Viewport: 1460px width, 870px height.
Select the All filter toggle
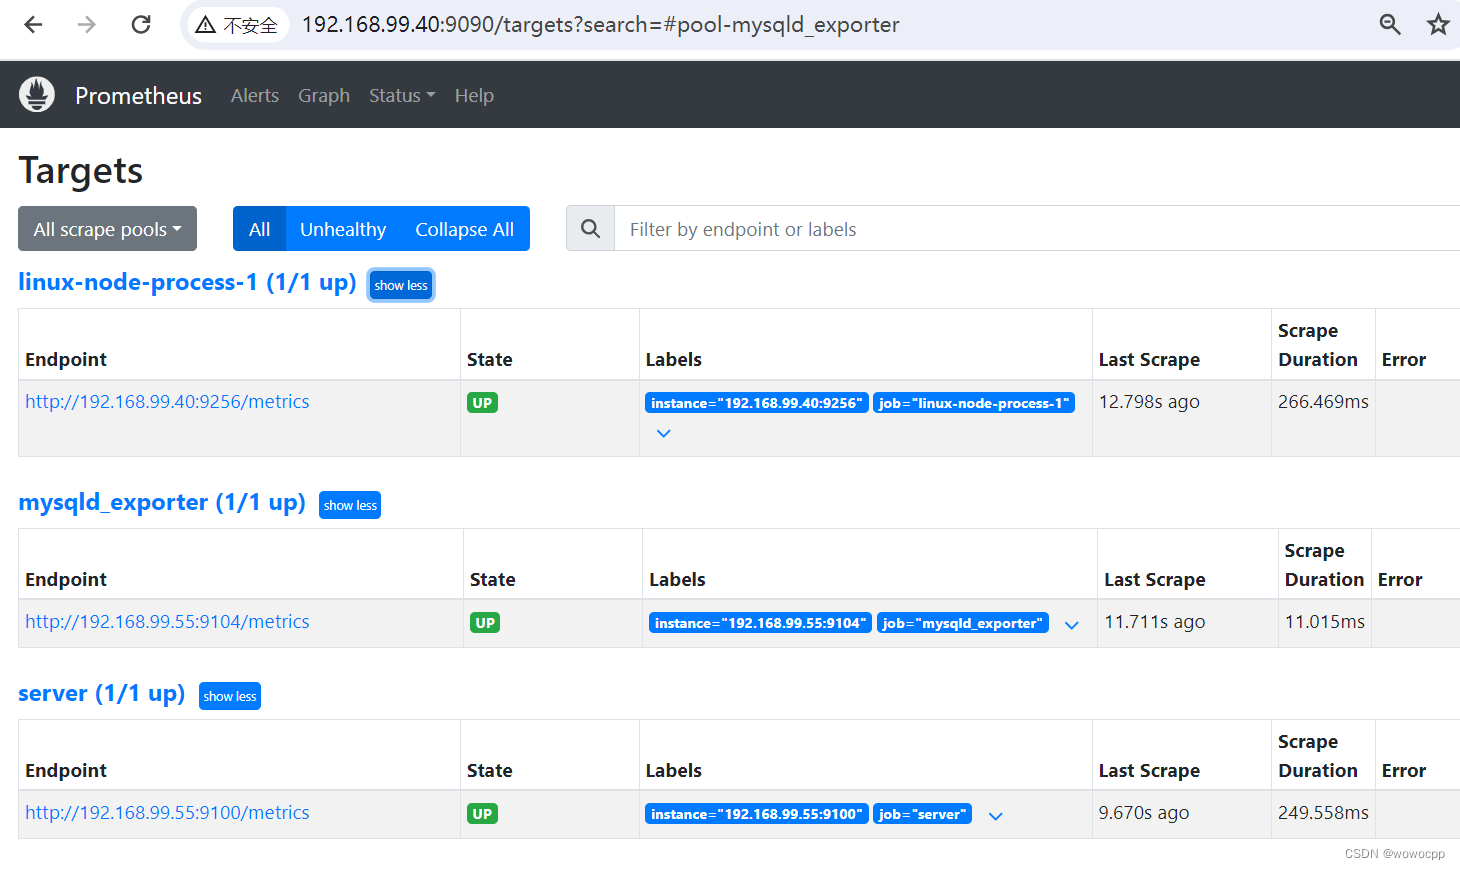(x=259, y=229)
